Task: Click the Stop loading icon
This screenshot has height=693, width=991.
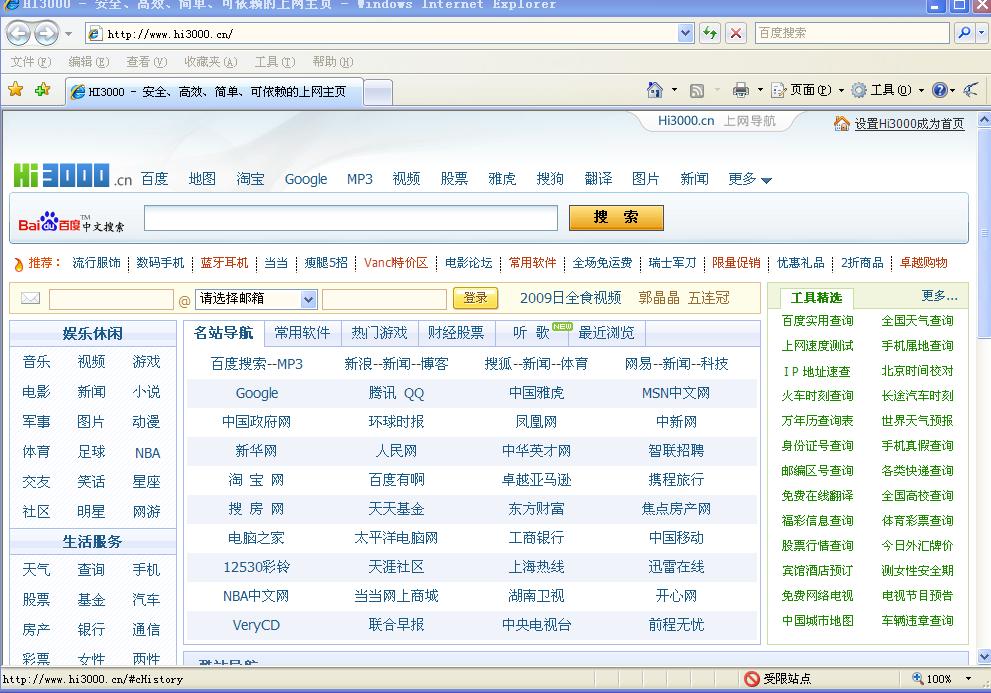Action: [x=736, y=33]
